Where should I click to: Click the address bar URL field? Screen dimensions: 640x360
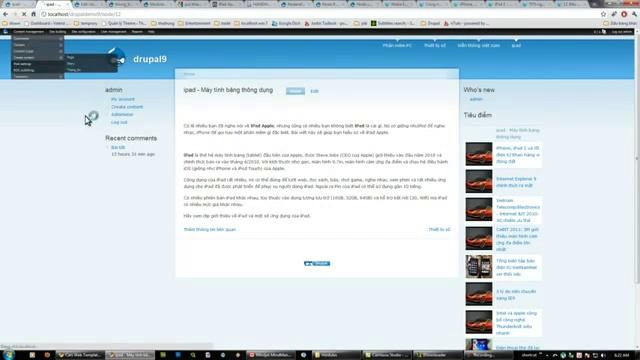(318, 14)
